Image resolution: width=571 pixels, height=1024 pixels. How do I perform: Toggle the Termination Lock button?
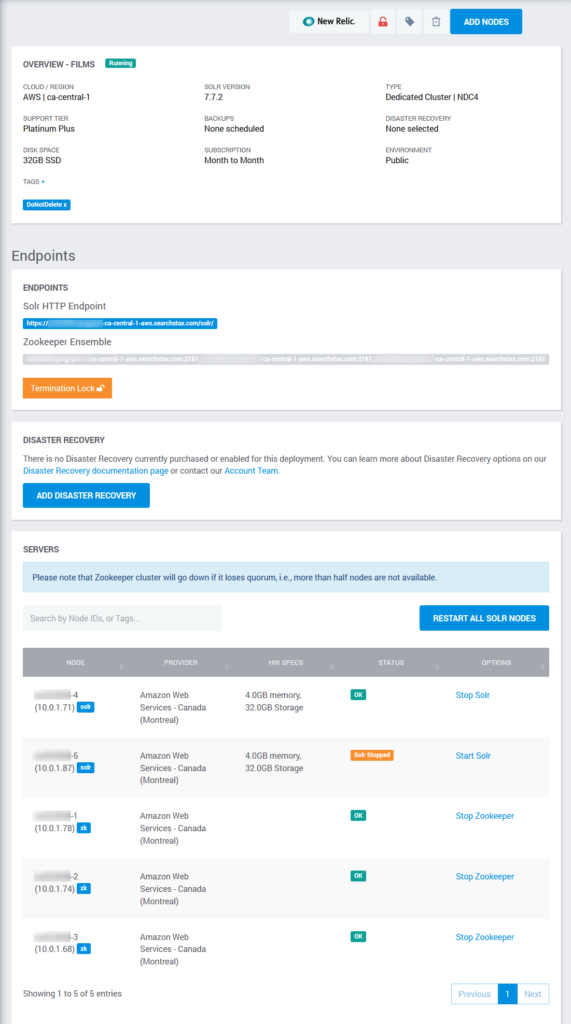click(x=67, y=388)
